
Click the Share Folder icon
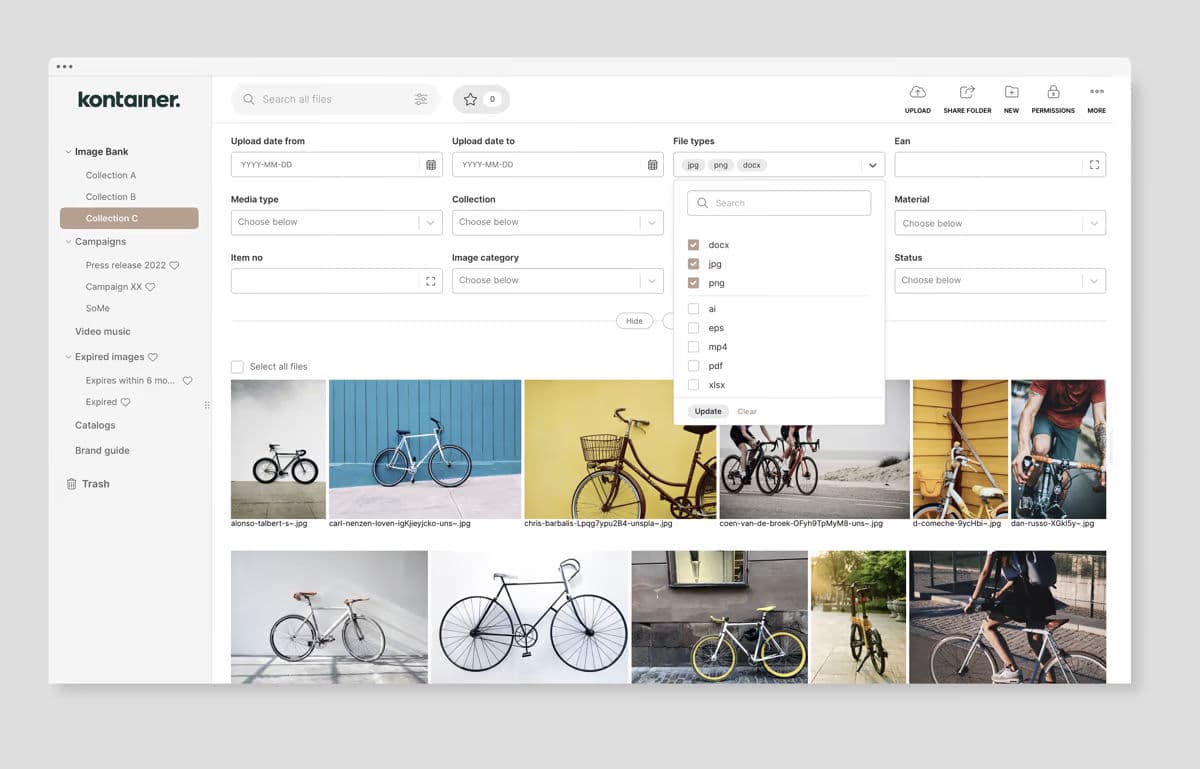tap(967, 92)
